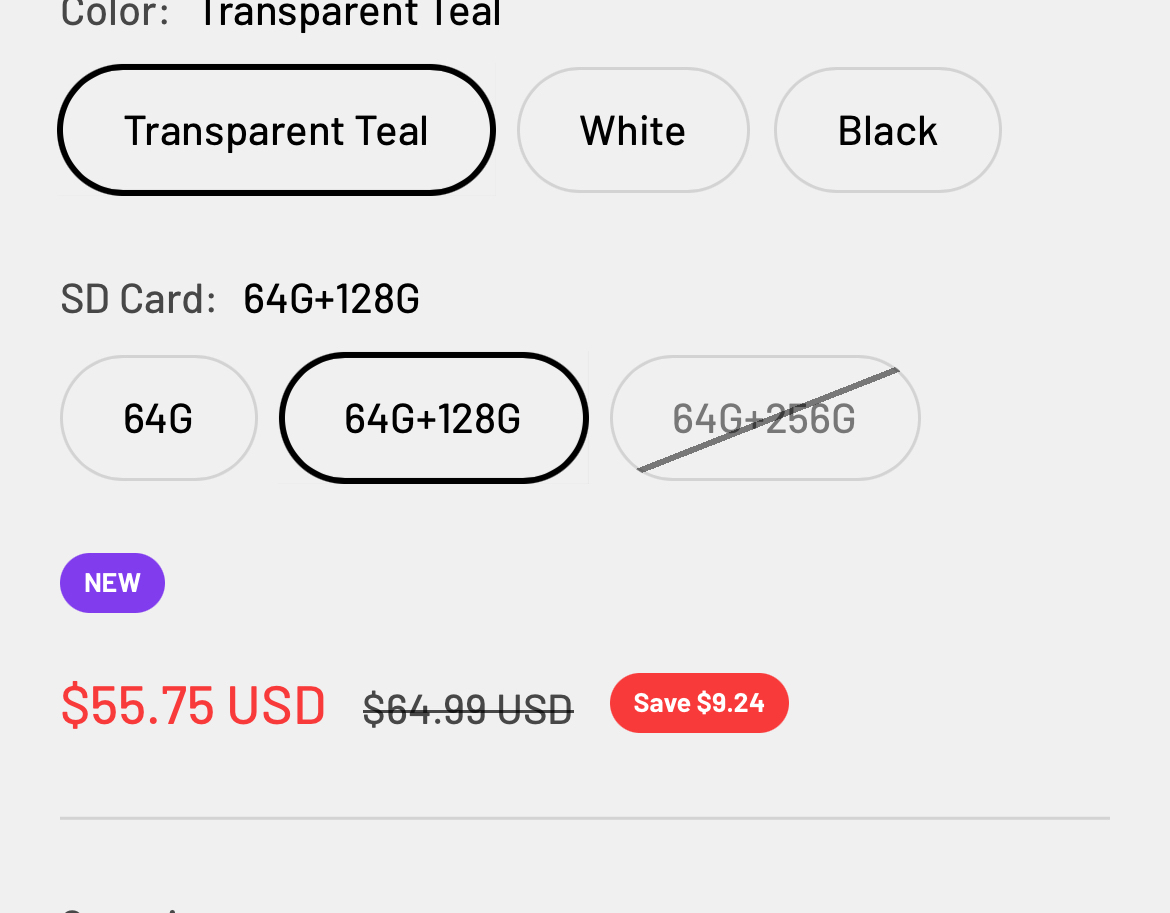The height and width of the screenshot is (913, 1170).
Task: Click the word USD in the red price
Action: tap(276, 704)
